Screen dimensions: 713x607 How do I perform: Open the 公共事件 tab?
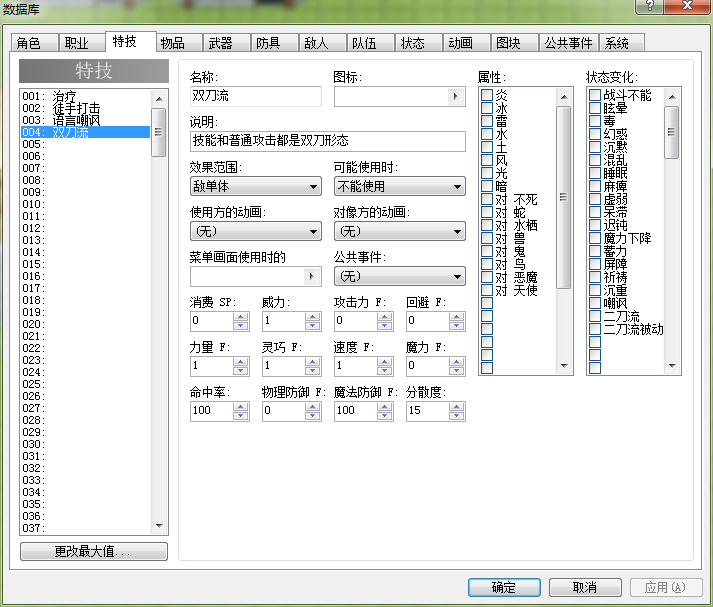(568, 43)
